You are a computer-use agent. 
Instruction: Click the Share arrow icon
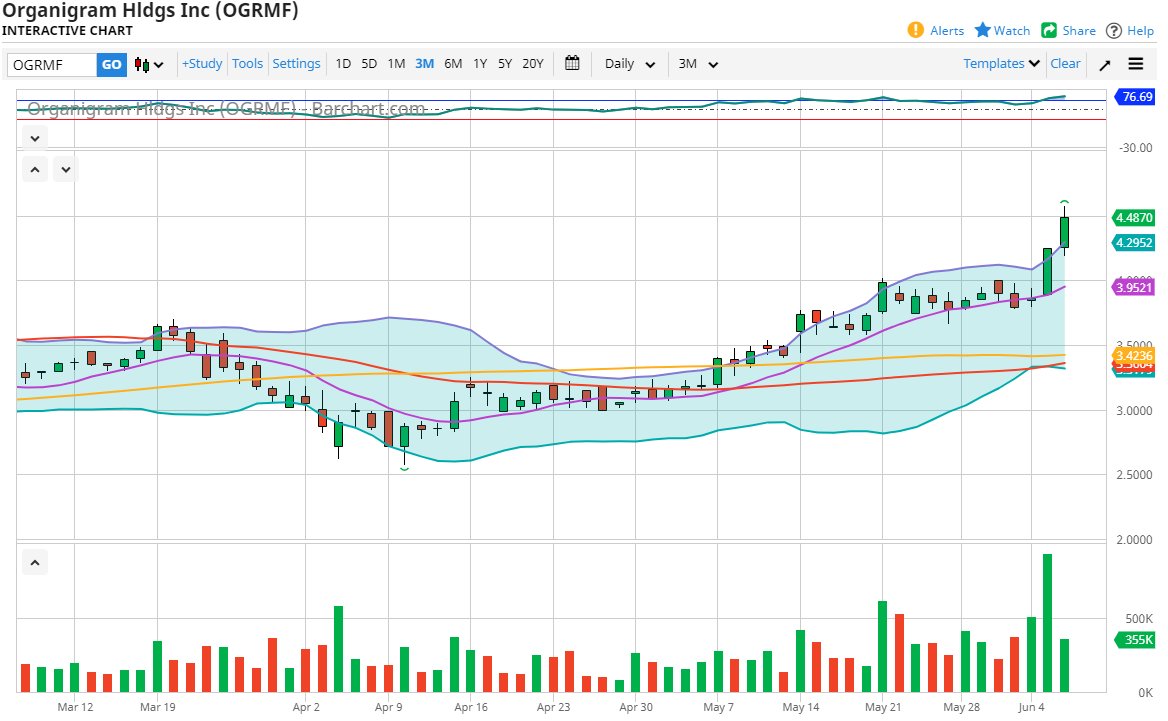click(x=1049, y=30)
